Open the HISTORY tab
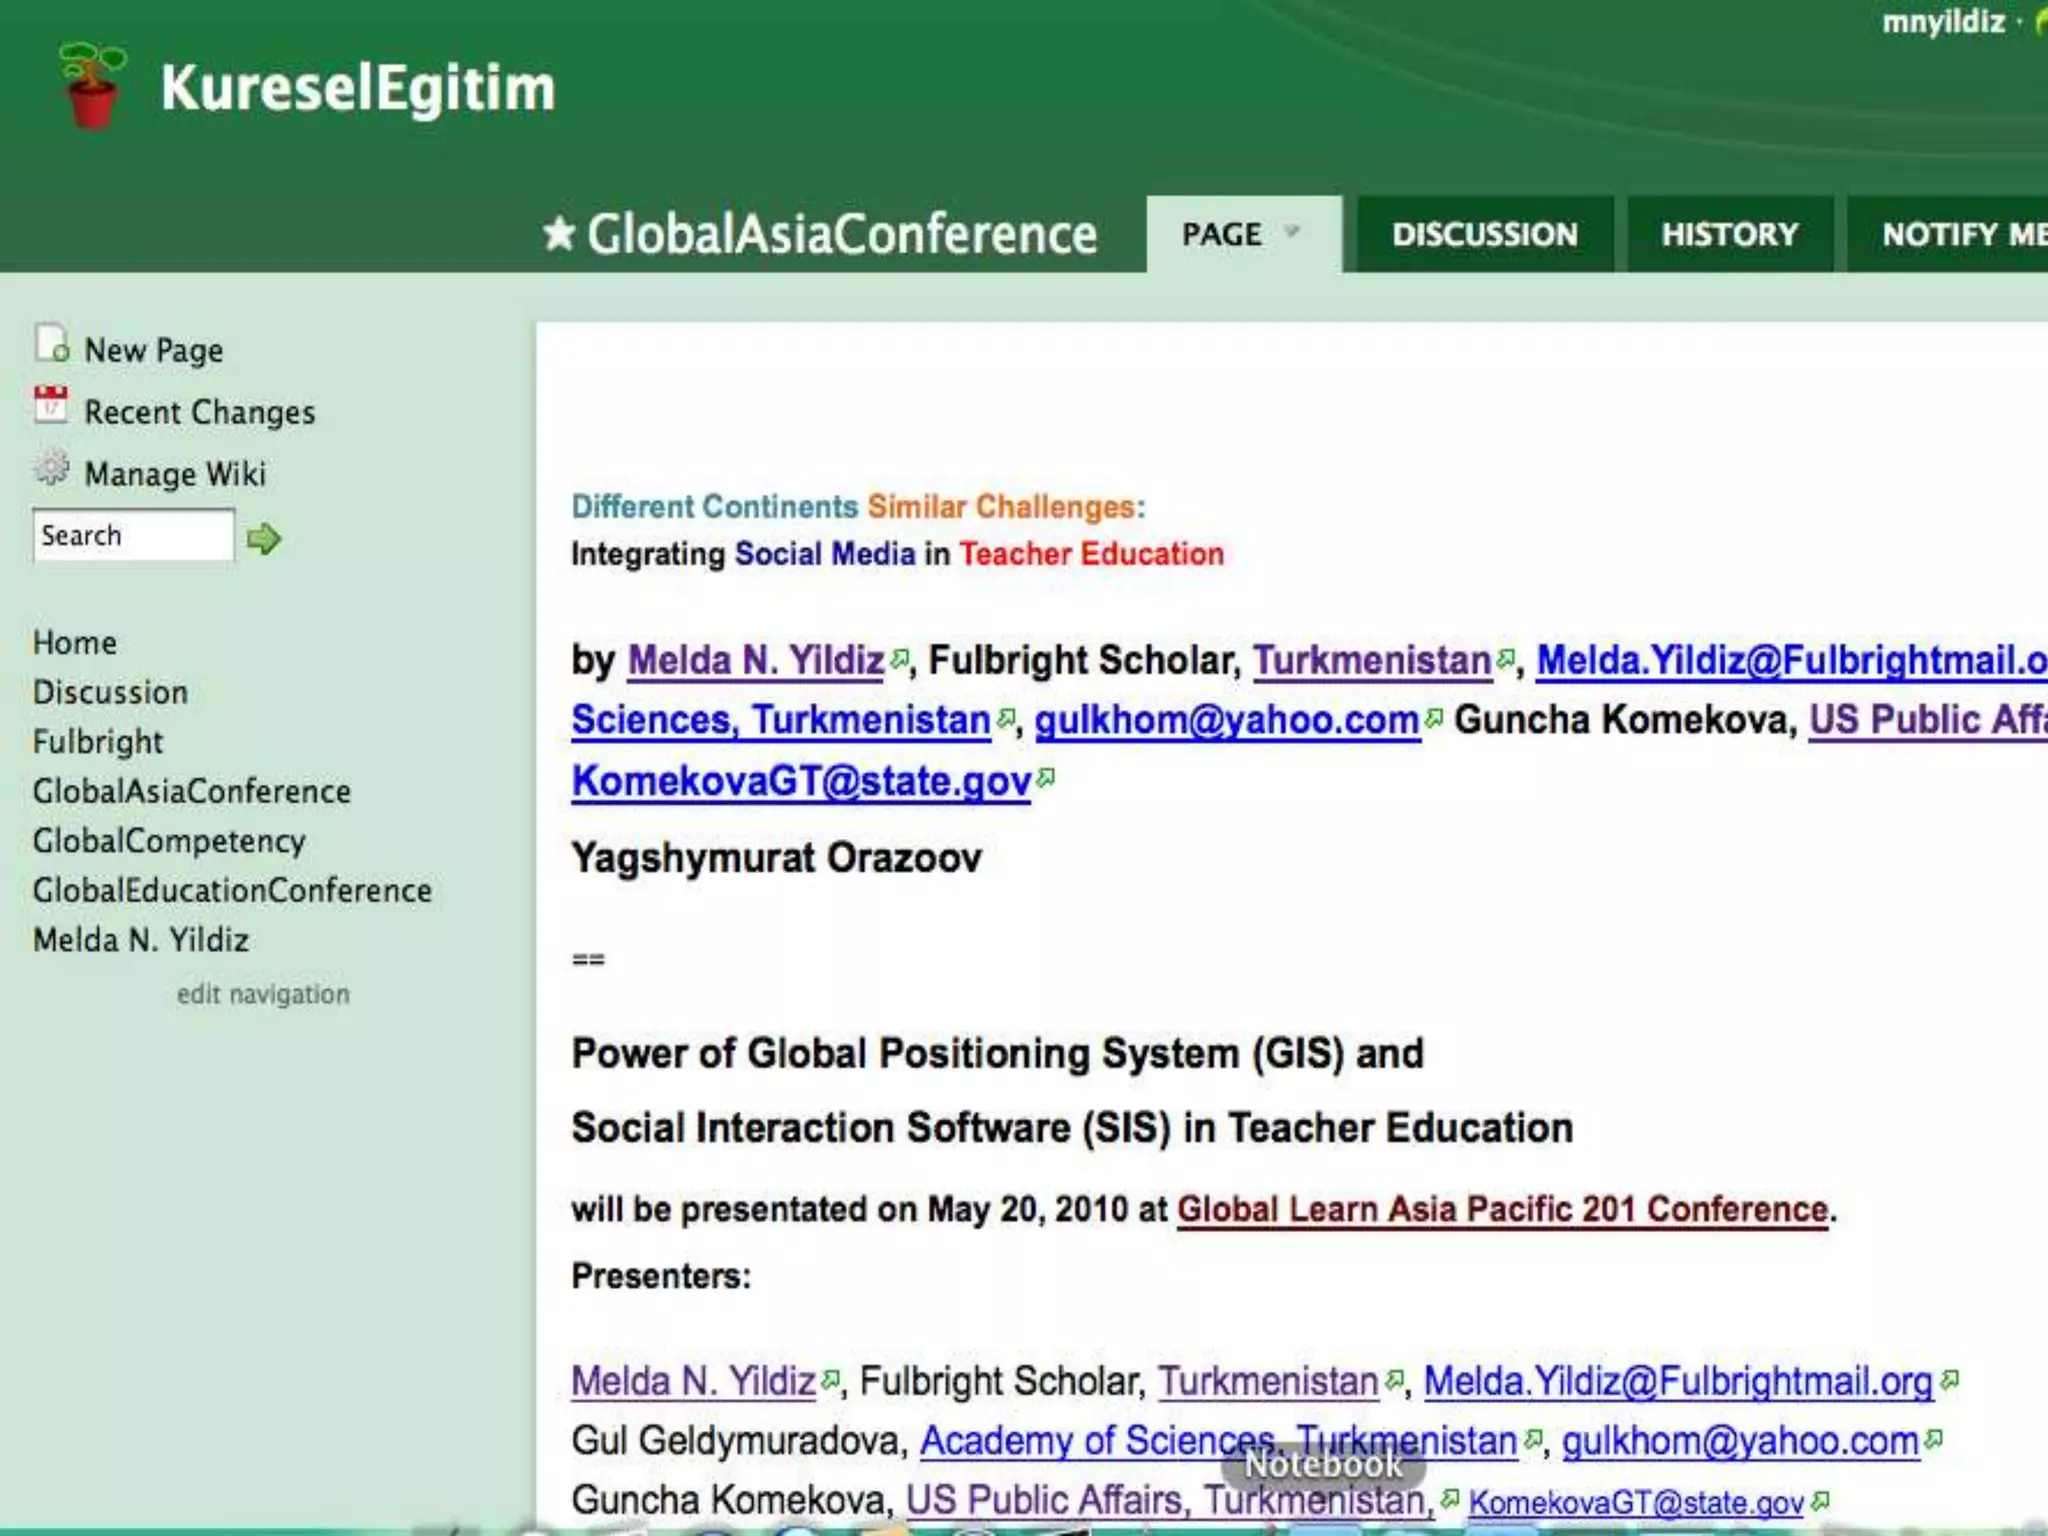This screenshot has width=2048, height=1536. (1729, 235)
